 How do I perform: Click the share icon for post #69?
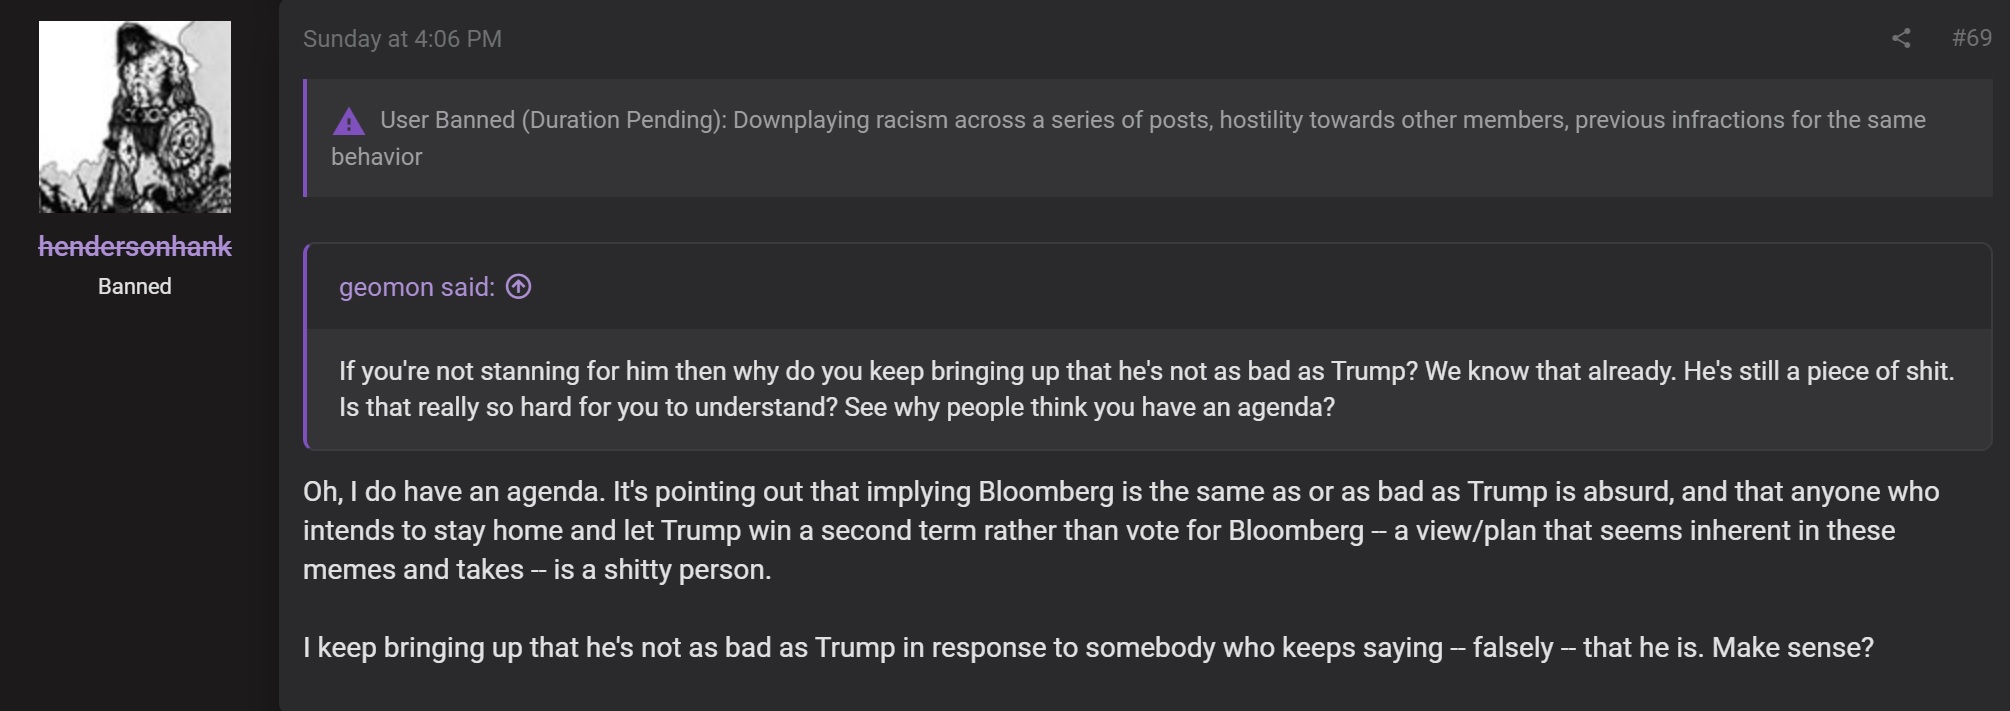[x=1901, y=39]
